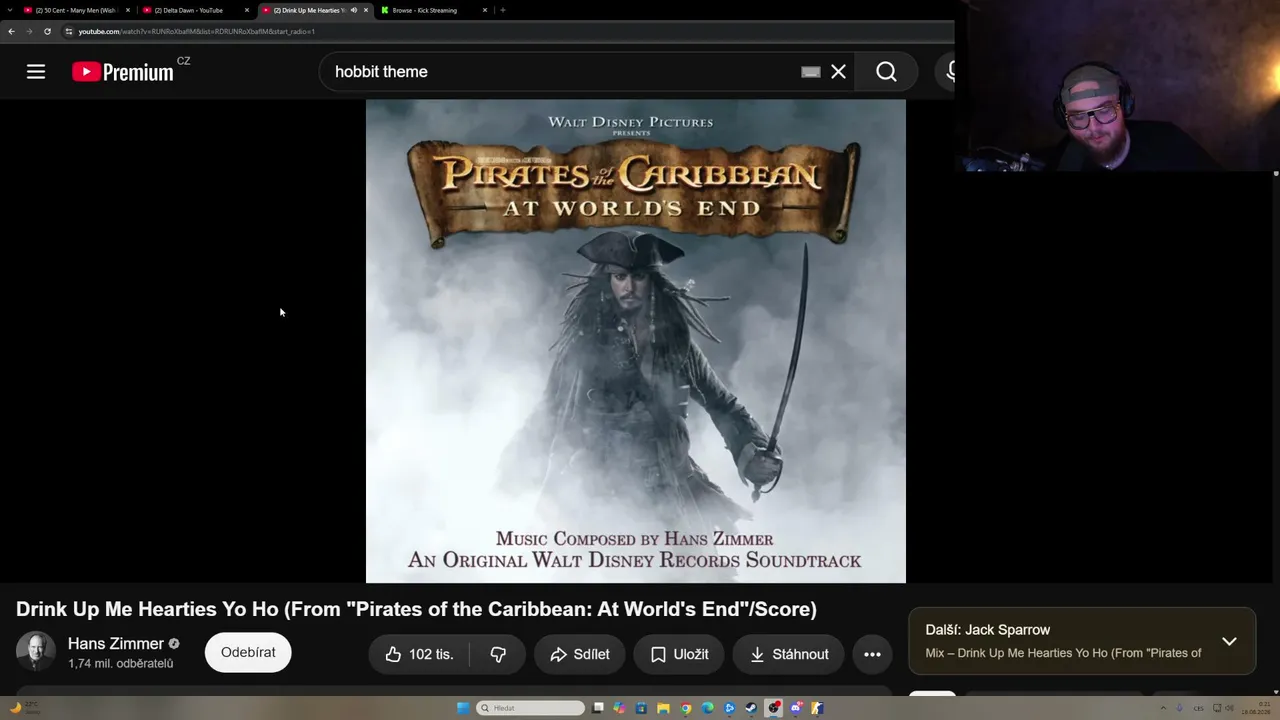Go to YouTube Premium home logo
Viewport: 1280px width, 720px height.
[123, 71]
